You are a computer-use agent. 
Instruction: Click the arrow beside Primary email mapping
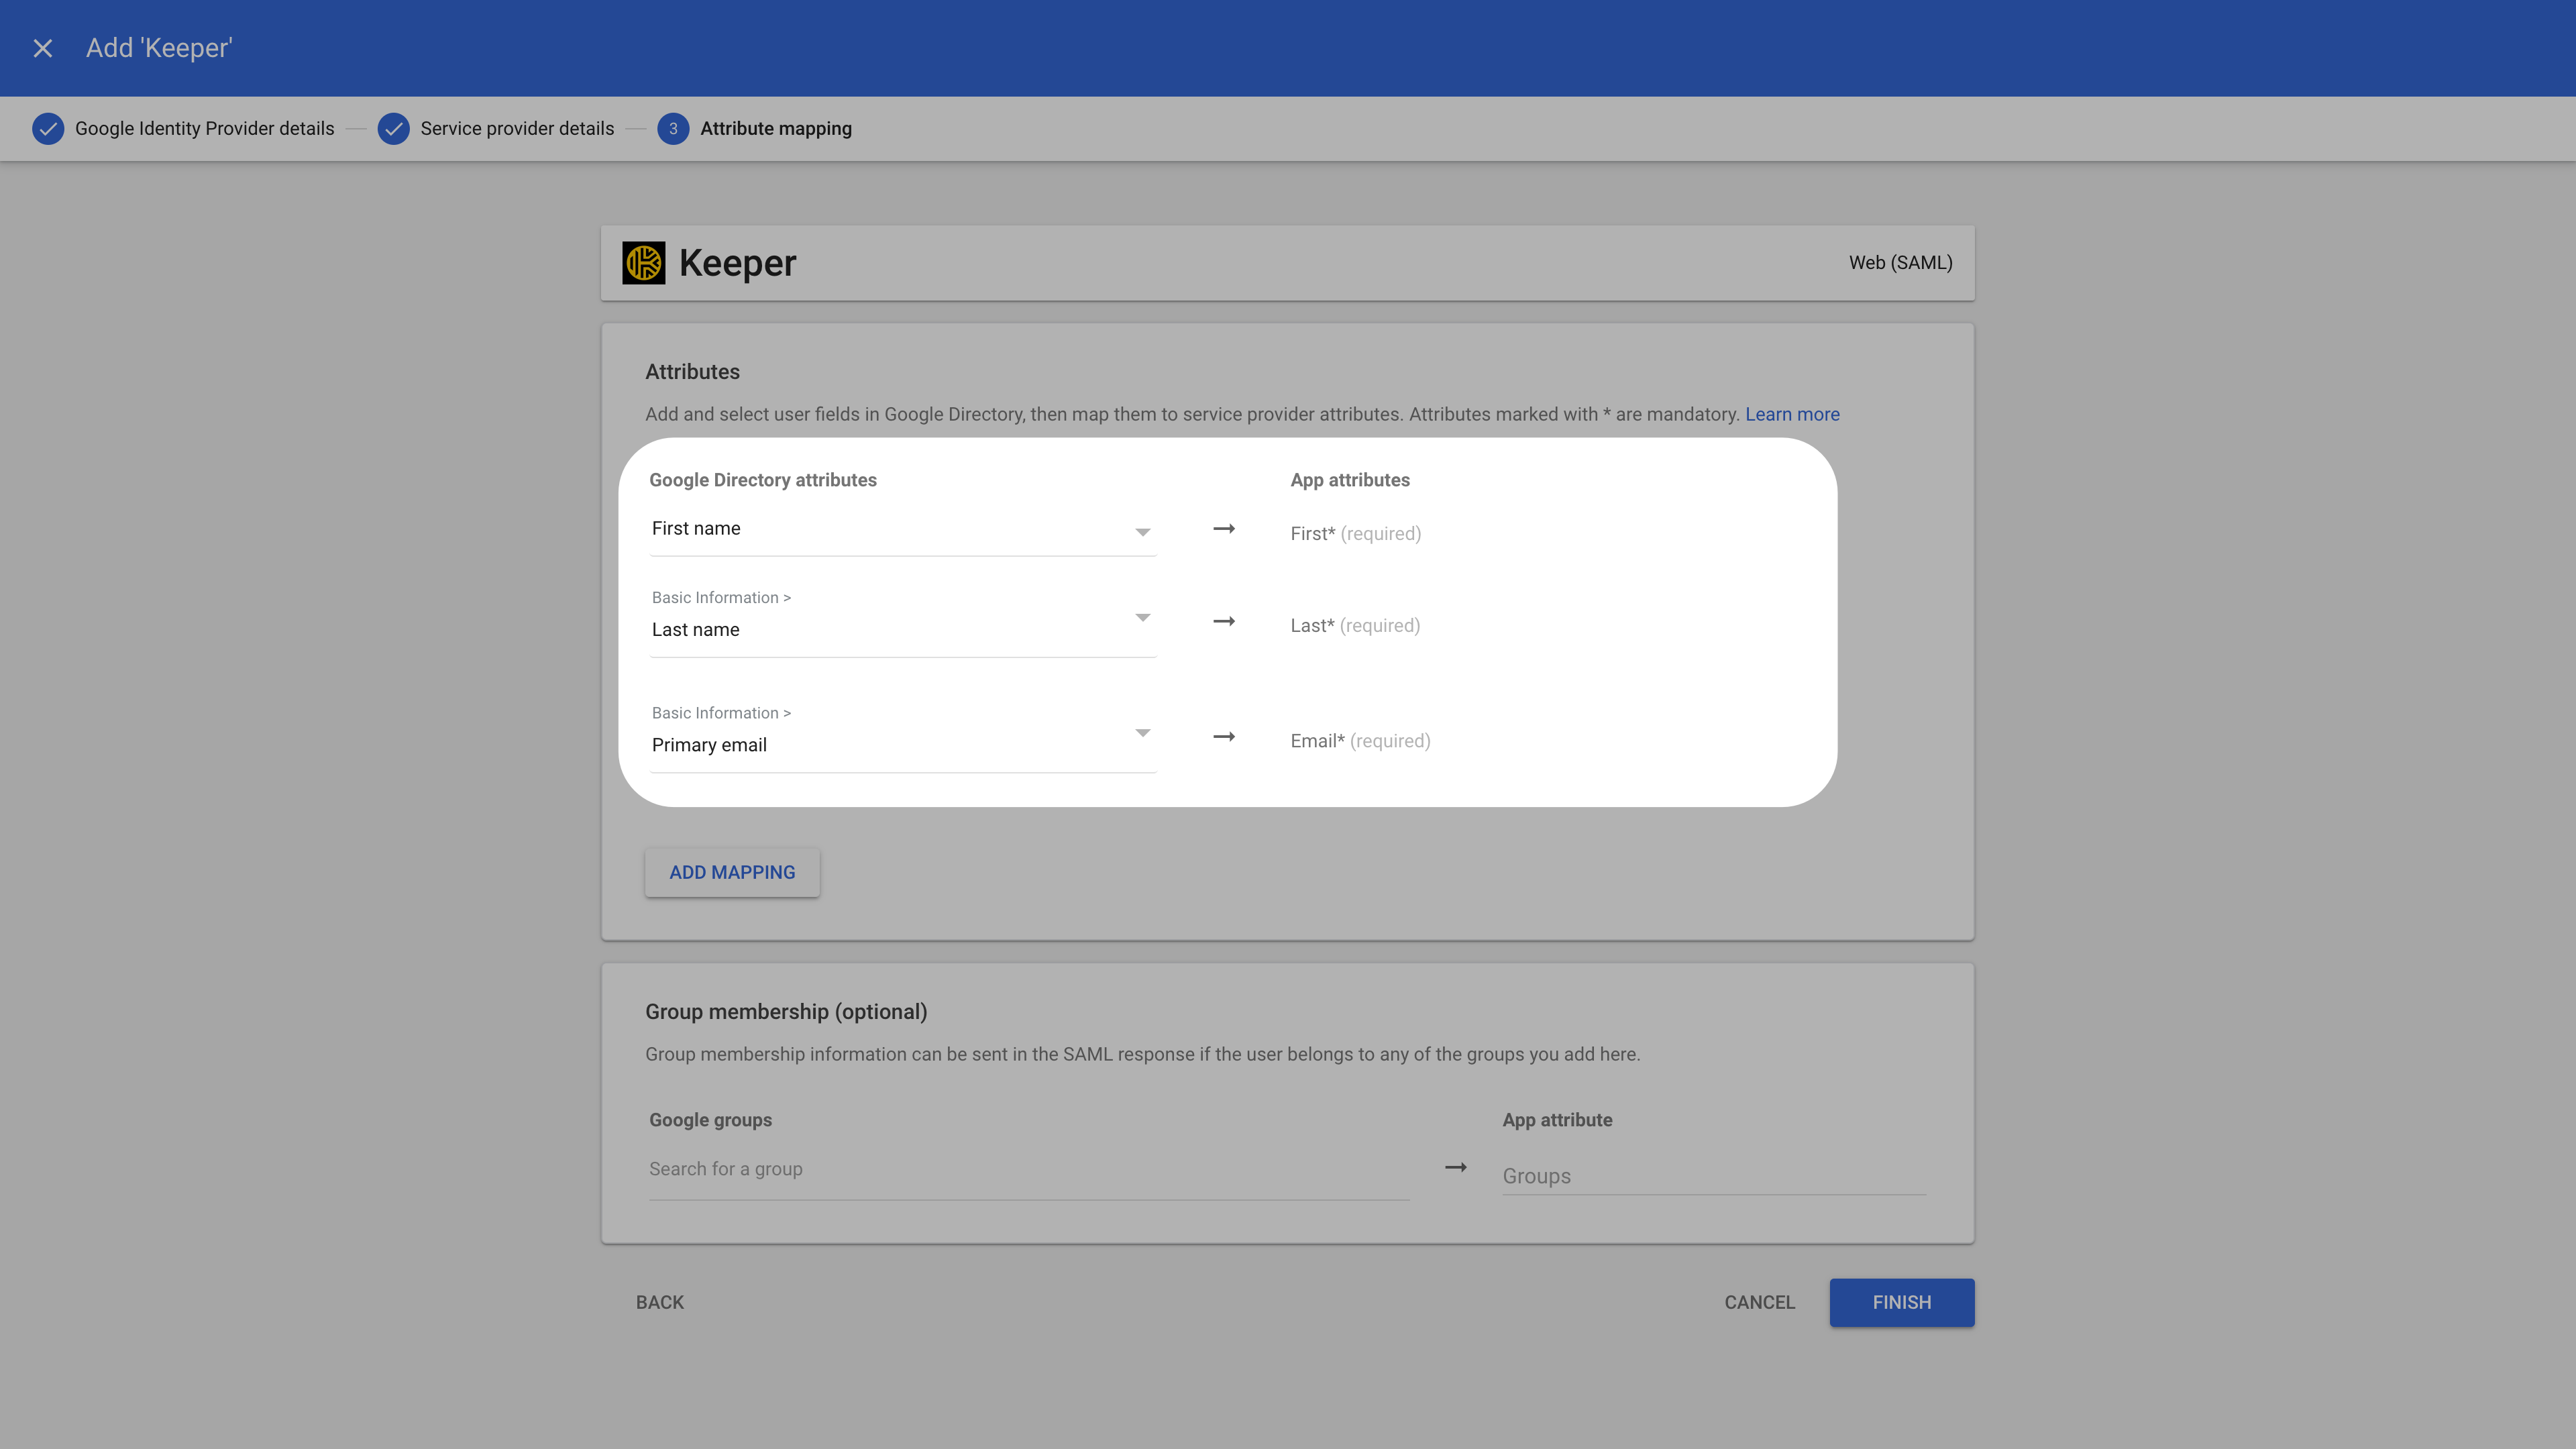1223,737
